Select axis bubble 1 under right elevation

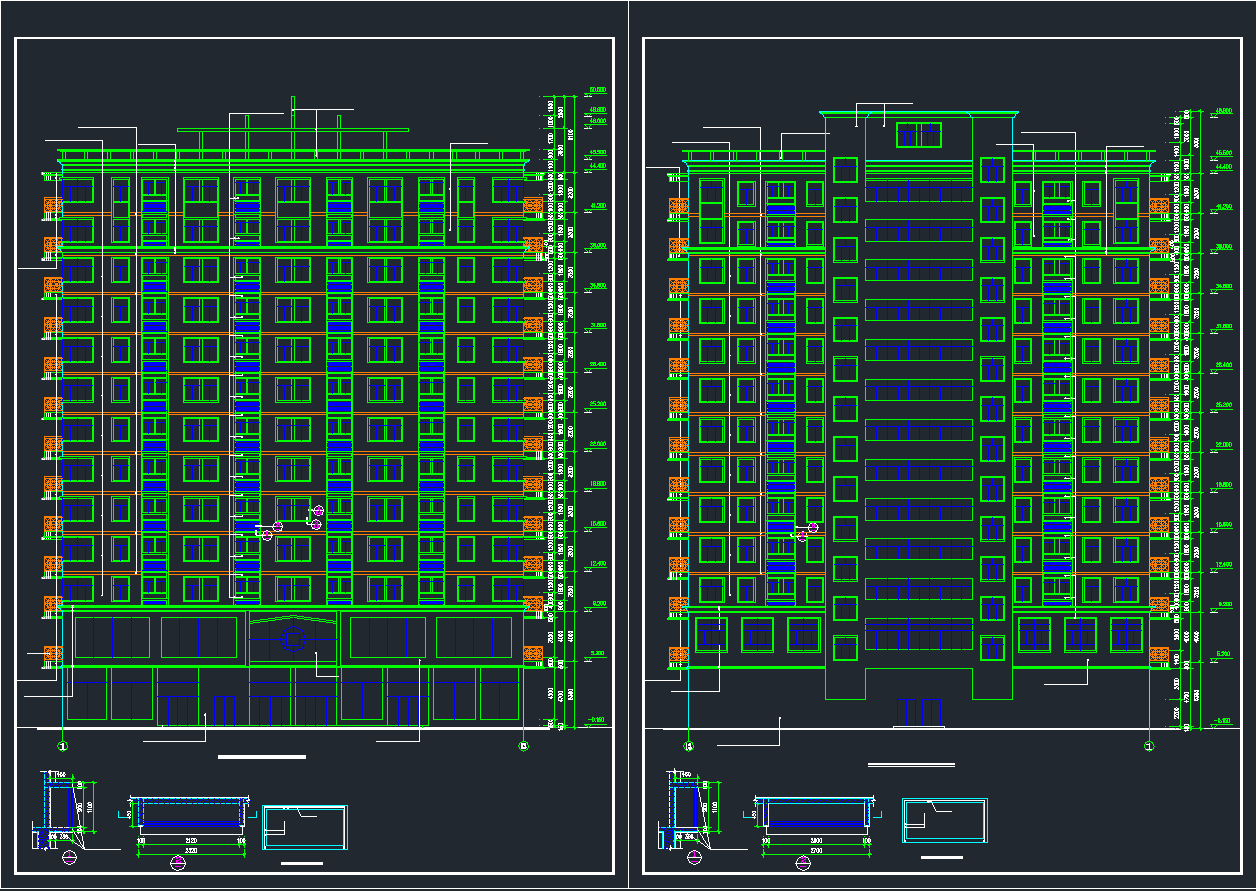coord(1149,745)
